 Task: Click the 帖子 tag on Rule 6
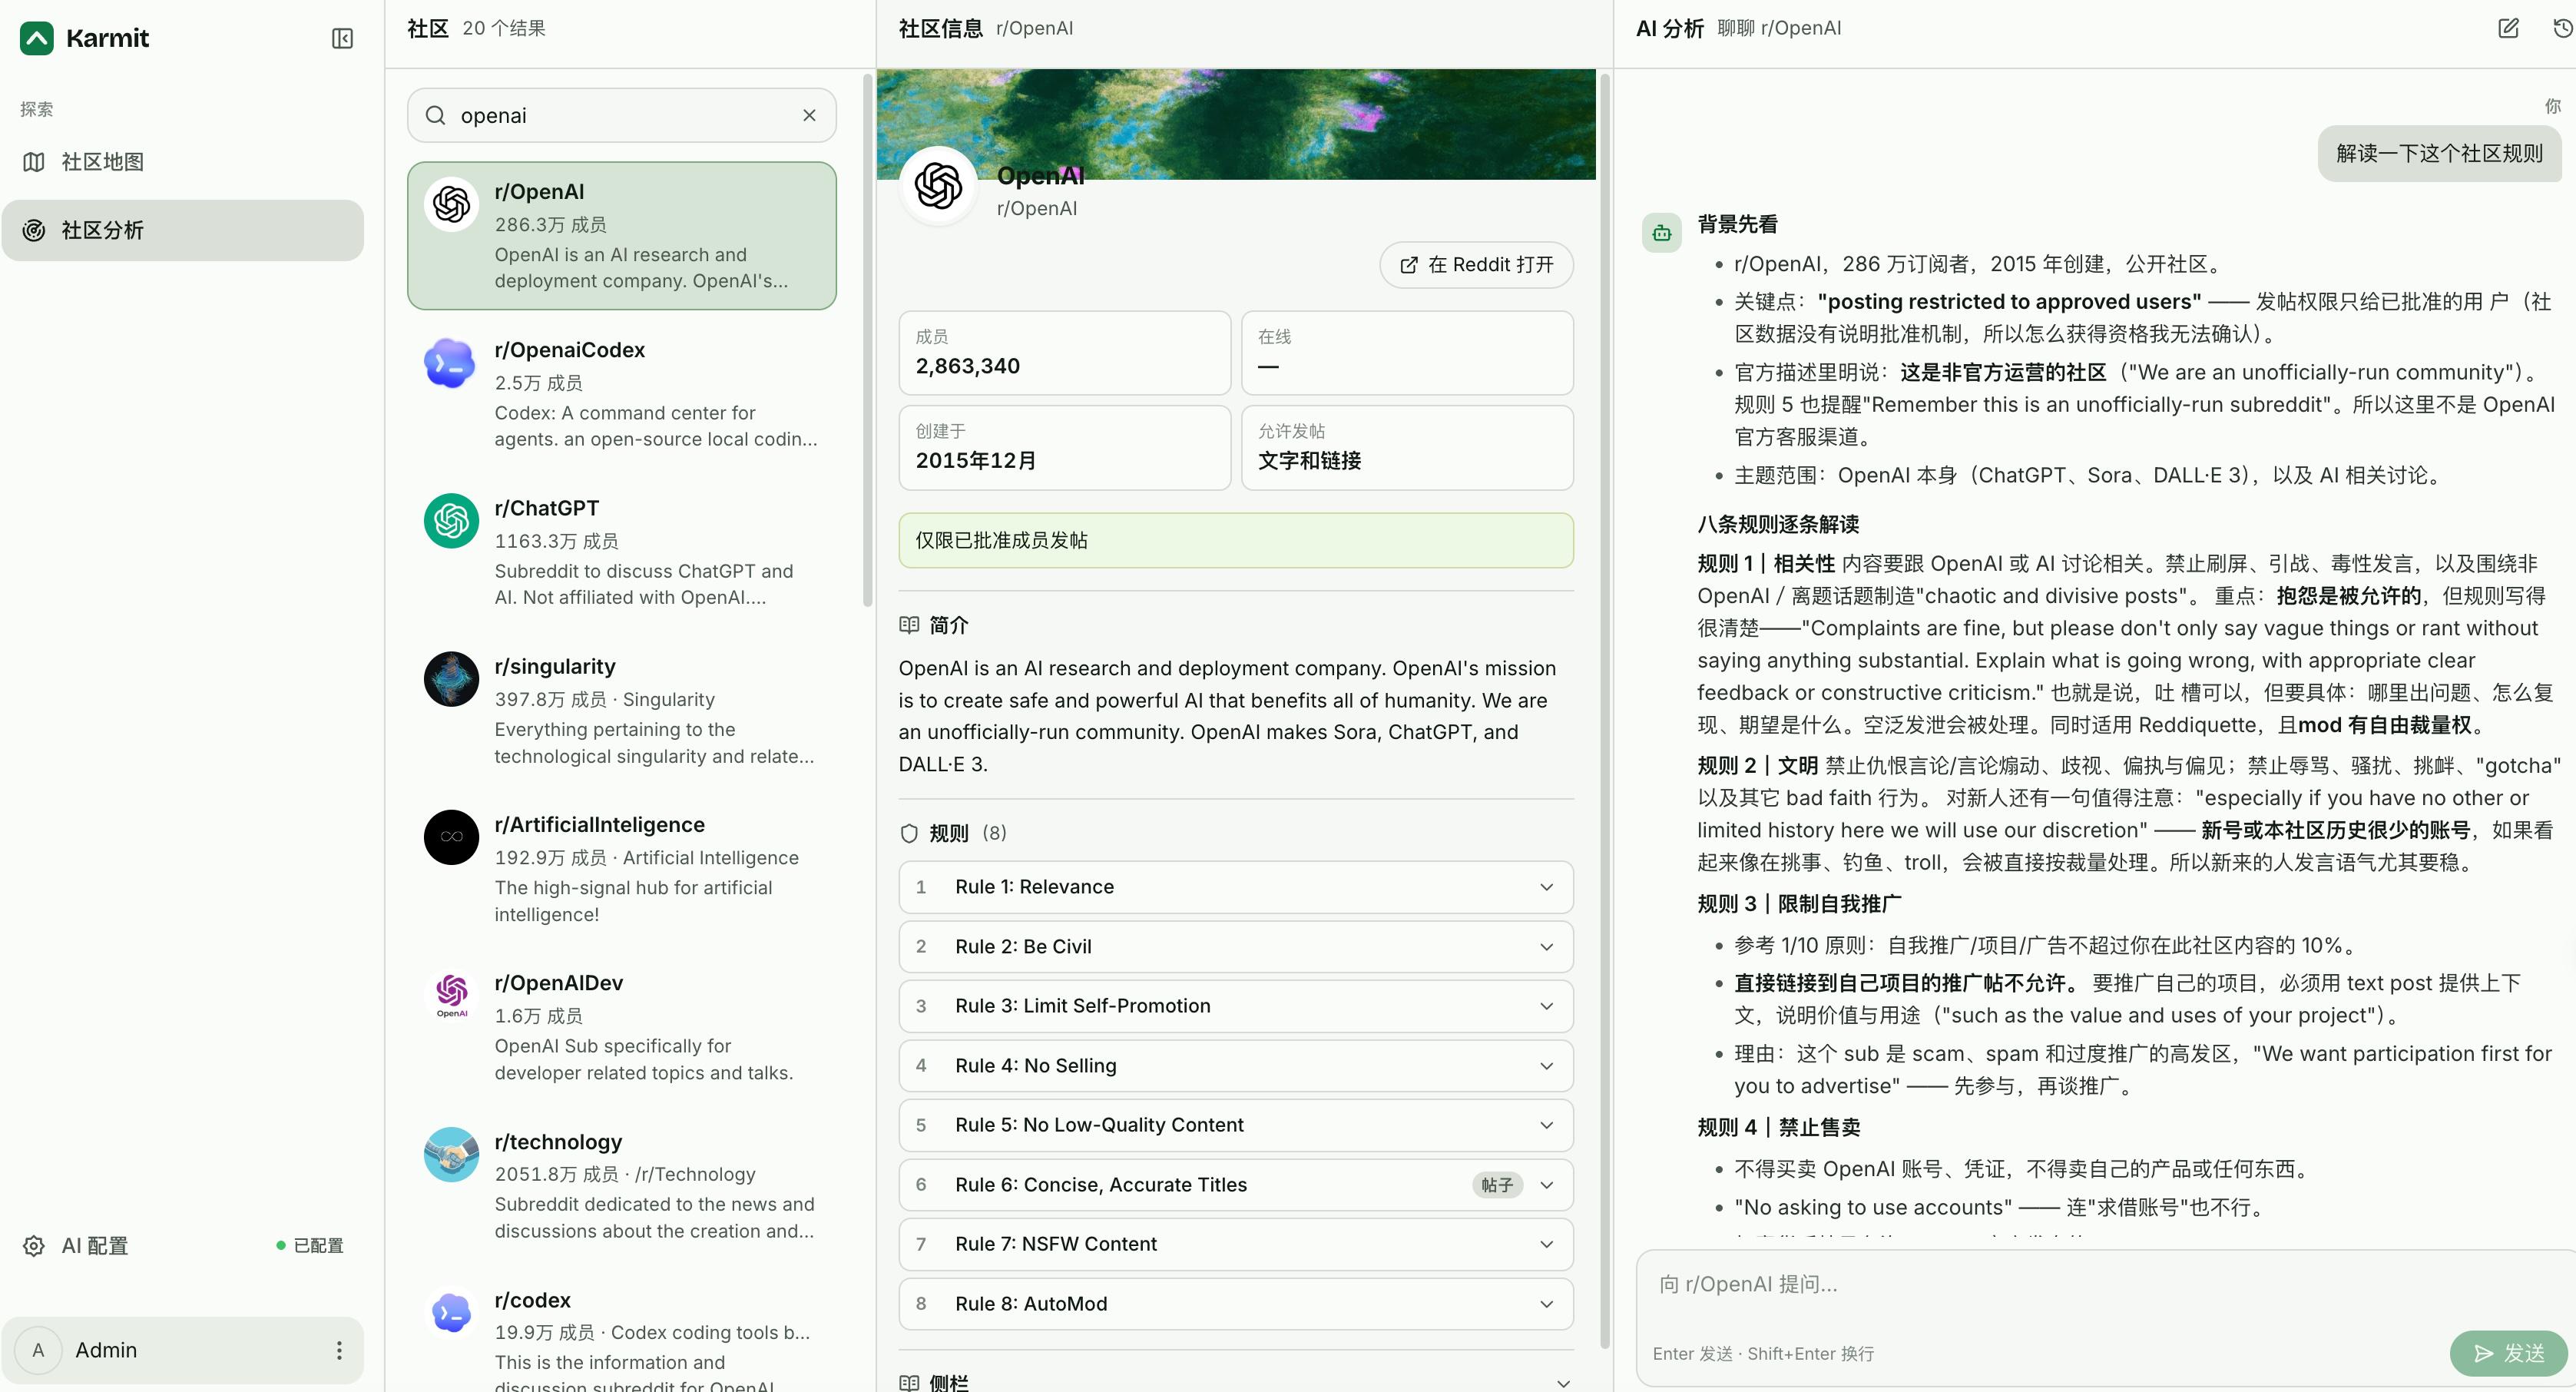pos(1497,1185)
